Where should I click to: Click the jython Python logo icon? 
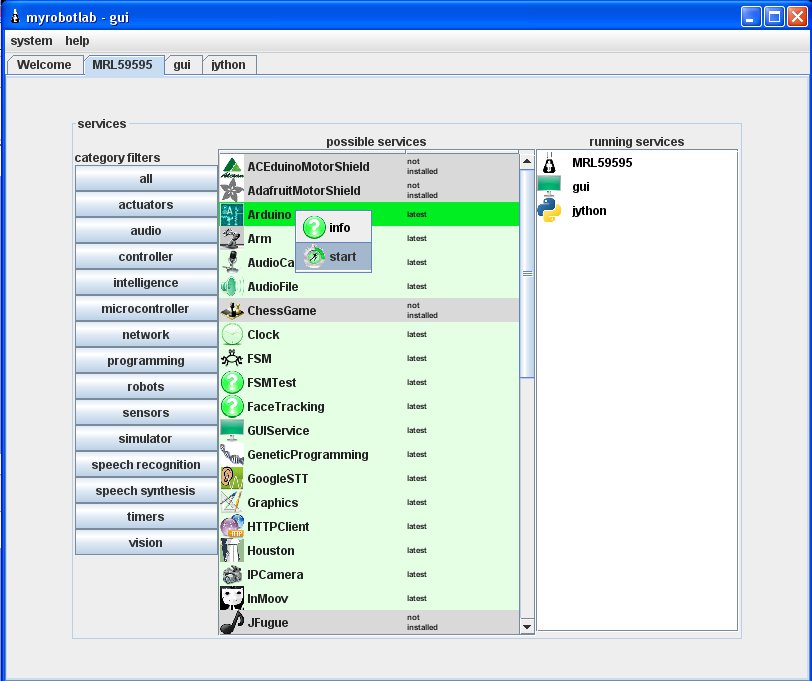pos(549,211)
